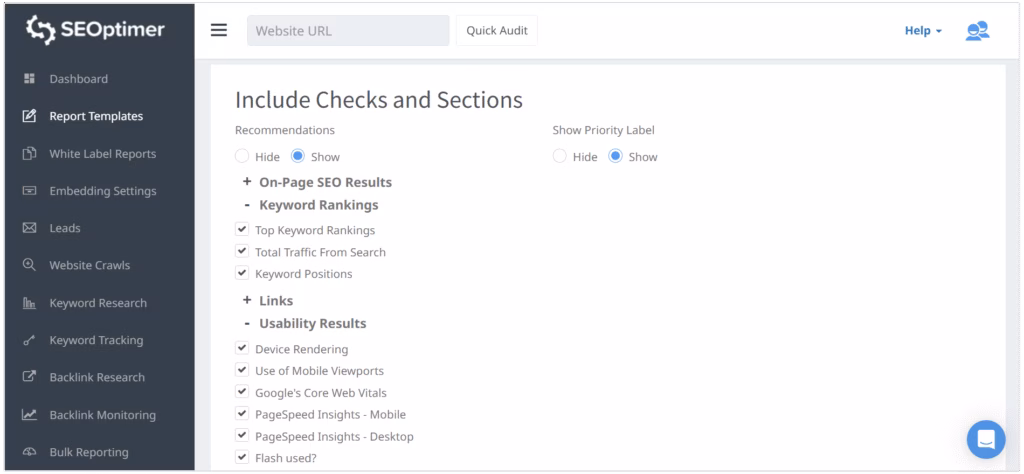Click the Dashboard sidebar icon
The image size is (1024, 474).
(29, 79)
